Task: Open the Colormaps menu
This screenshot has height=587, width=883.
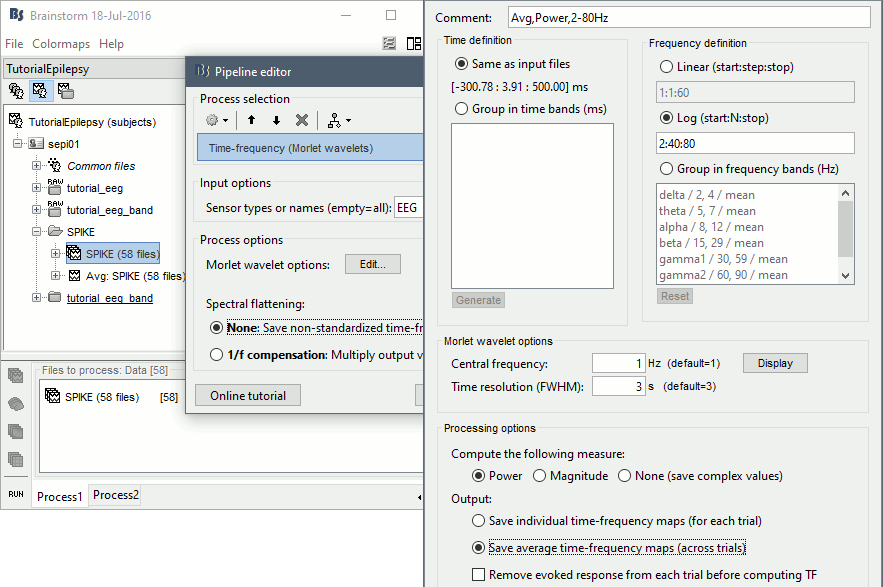Action: pyautogui.click(x=60, y=44)
